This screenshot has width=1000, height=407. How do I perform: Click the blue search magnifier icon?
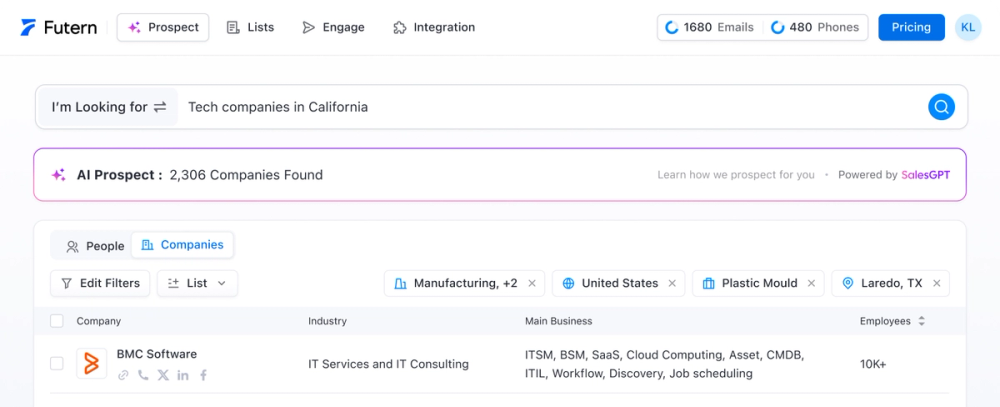(x=941, y=107)
